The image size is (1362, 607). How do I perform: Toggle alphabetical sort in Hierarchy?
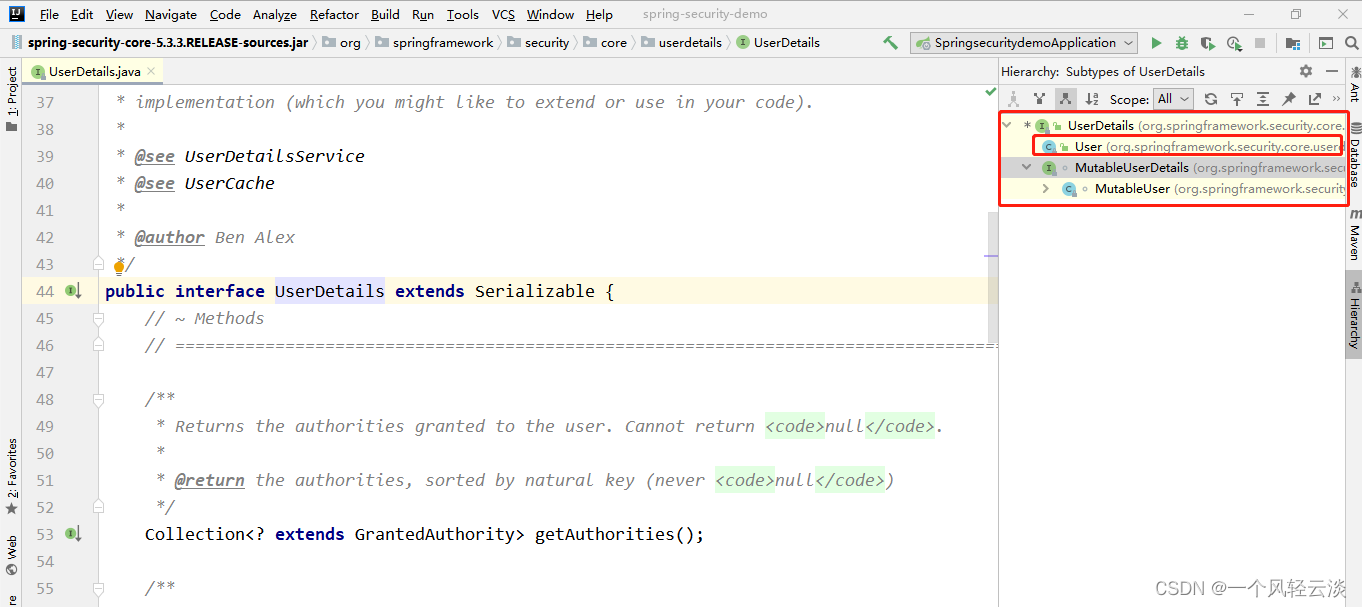coord(1092,99)
